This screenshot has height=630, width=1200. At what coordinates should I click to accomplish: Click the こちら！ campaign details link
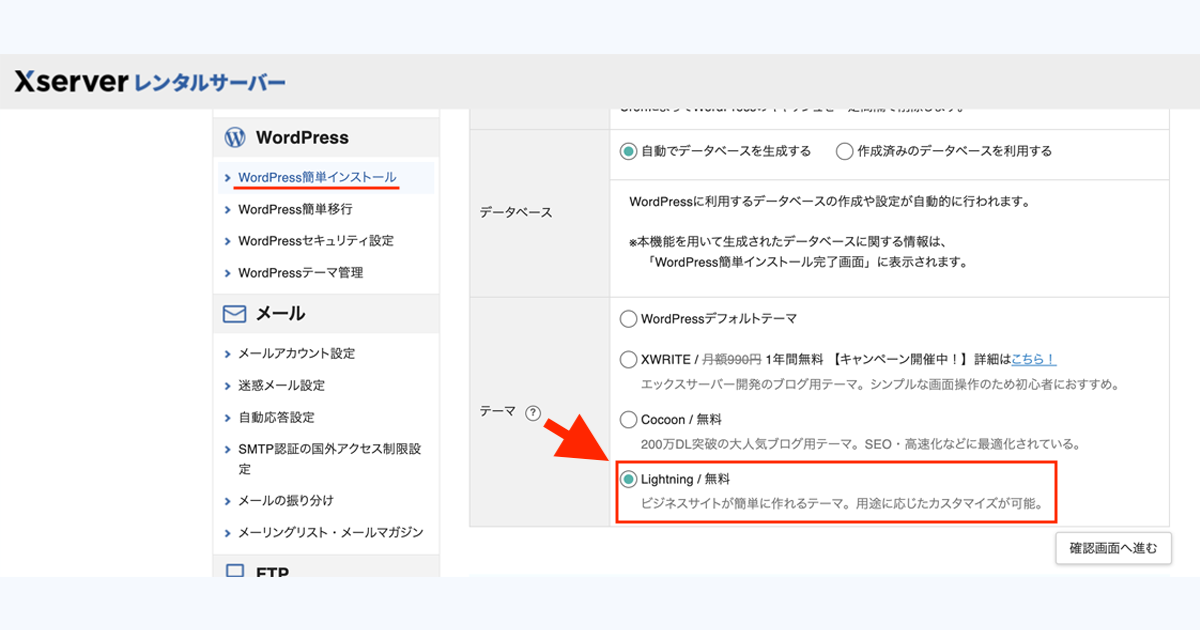pos(1033,359)
